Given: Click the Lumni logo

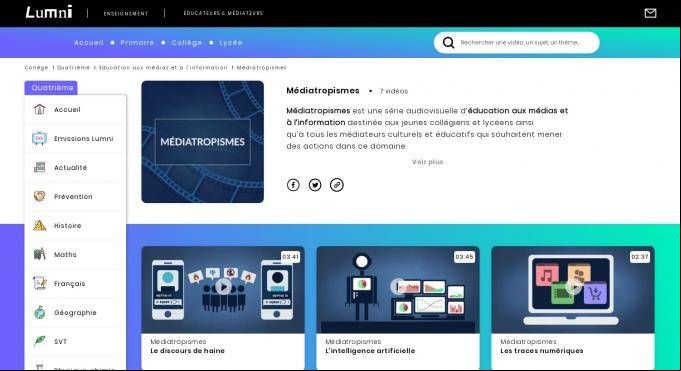Looking at the screenshot, I should tap(49, 12).
